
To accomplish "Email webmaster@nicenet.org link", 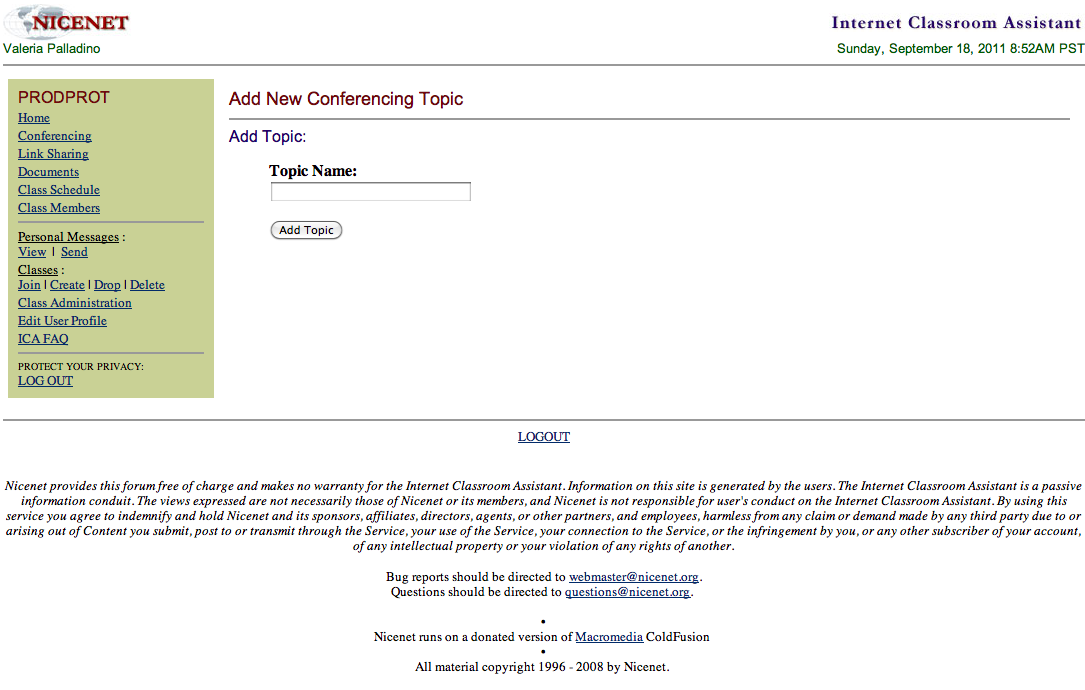I will [634, 577].
